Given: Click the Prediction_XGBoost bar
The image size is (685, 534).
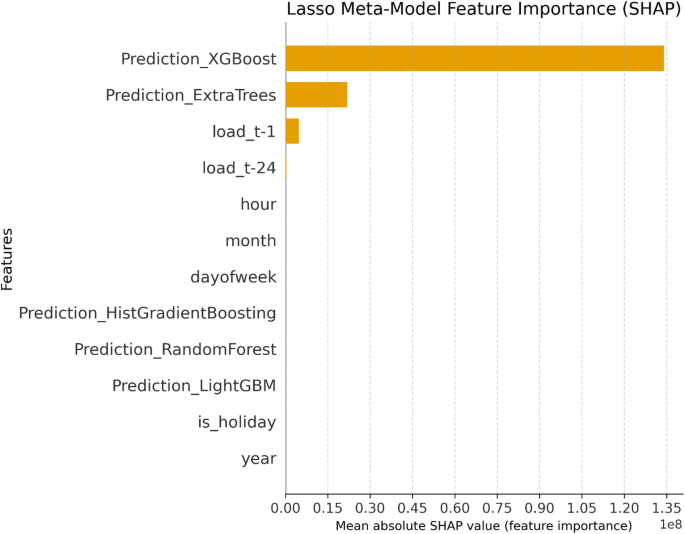Looking at the screenshot, I should 474,58.
